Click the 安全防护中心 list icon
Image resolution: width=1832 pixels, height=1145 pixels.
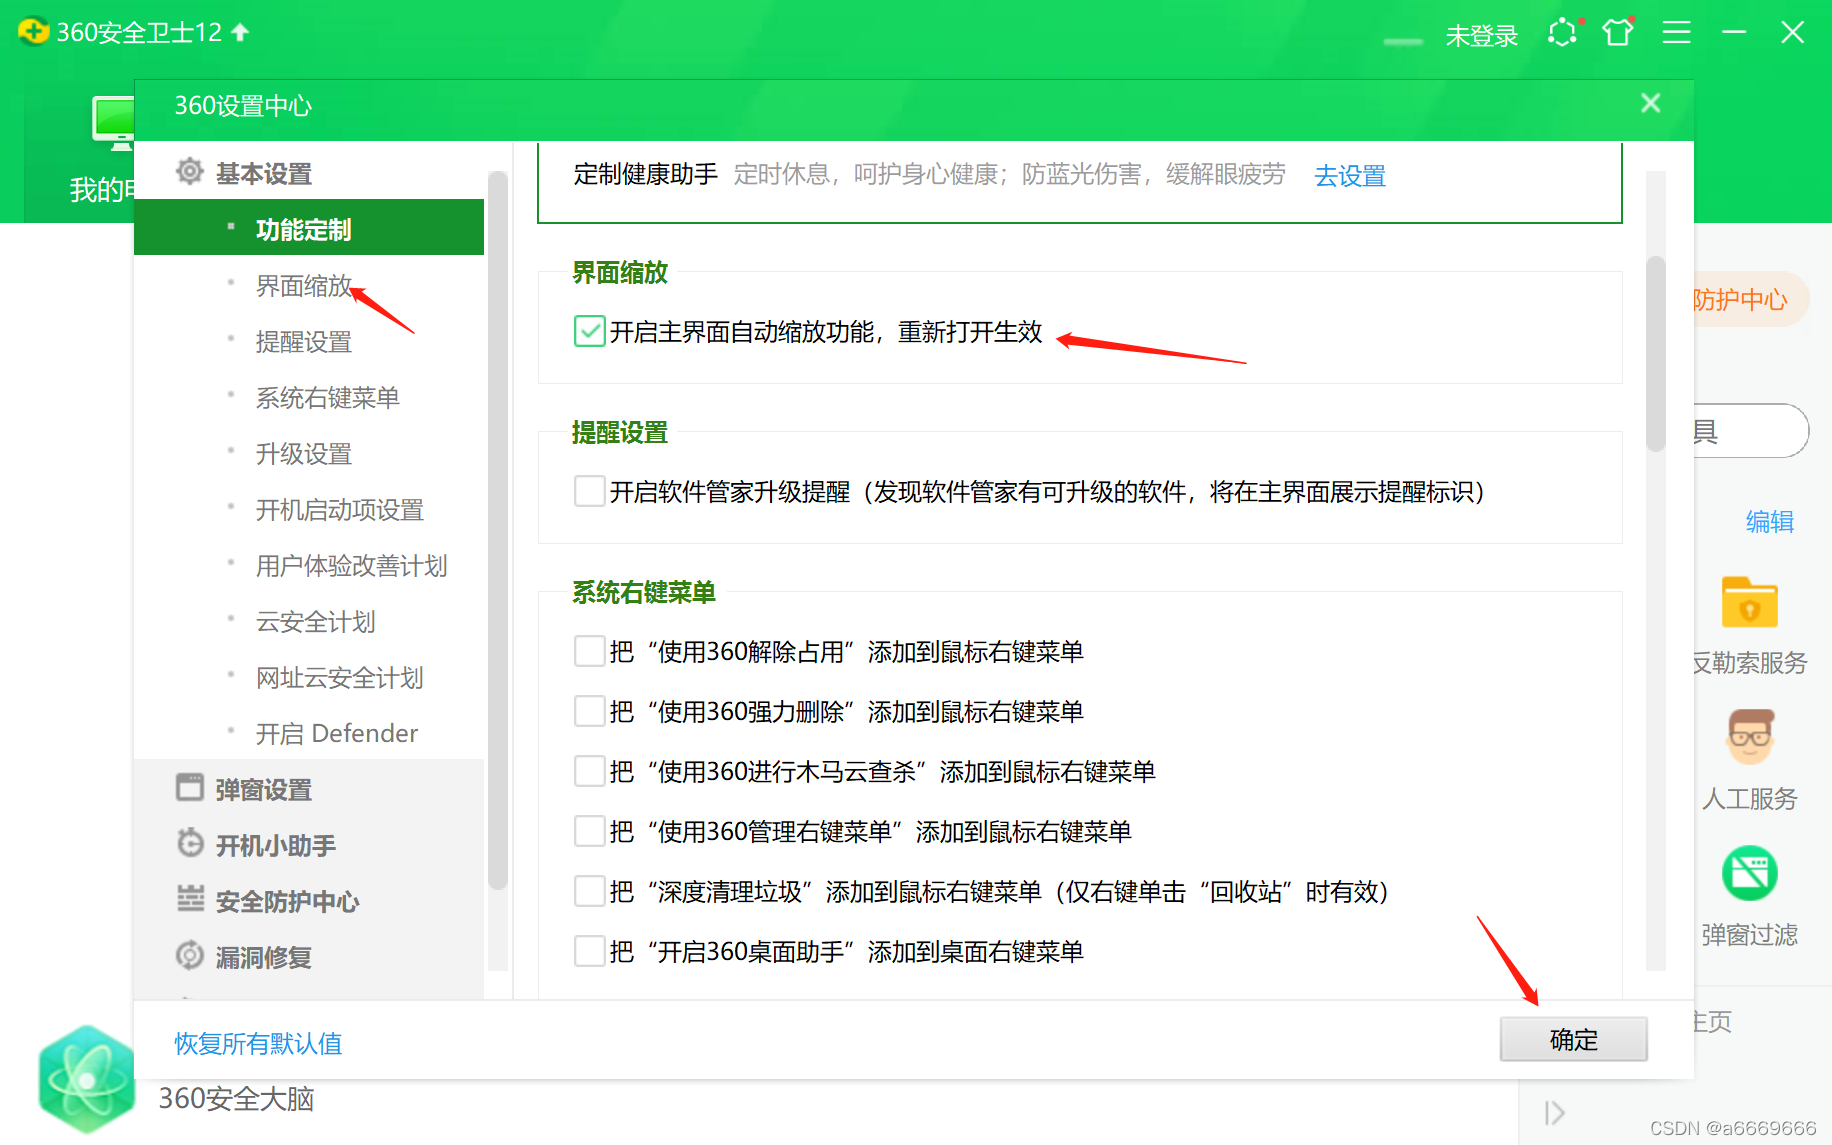click(190, 899)
